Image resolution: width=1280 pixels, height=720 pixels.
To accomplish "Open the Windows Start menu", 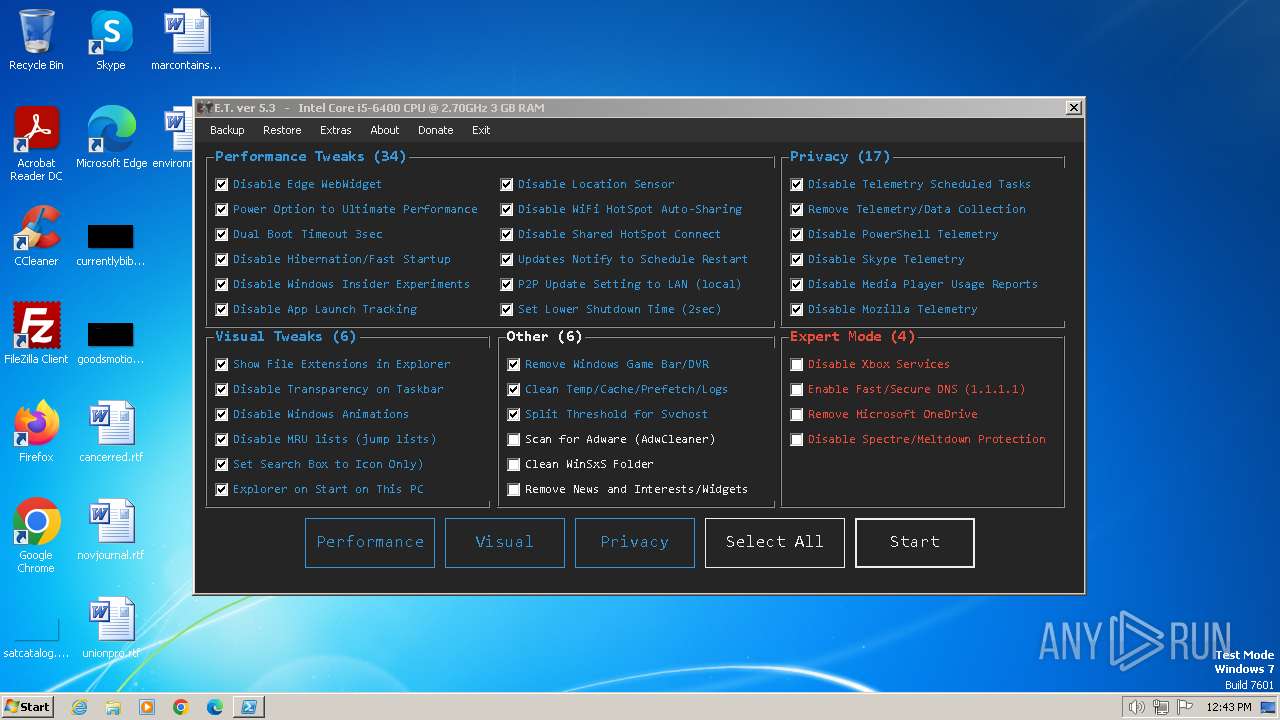I will tap(28, 707).
